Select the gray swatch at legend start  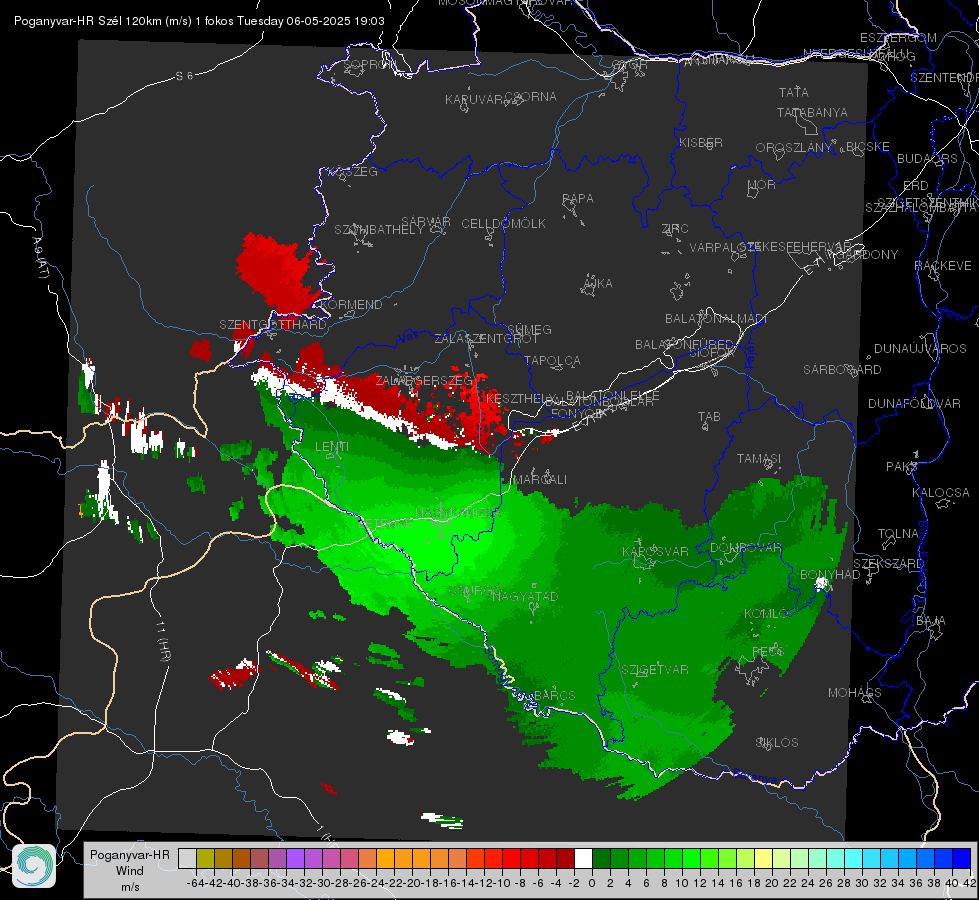point(187,859)
